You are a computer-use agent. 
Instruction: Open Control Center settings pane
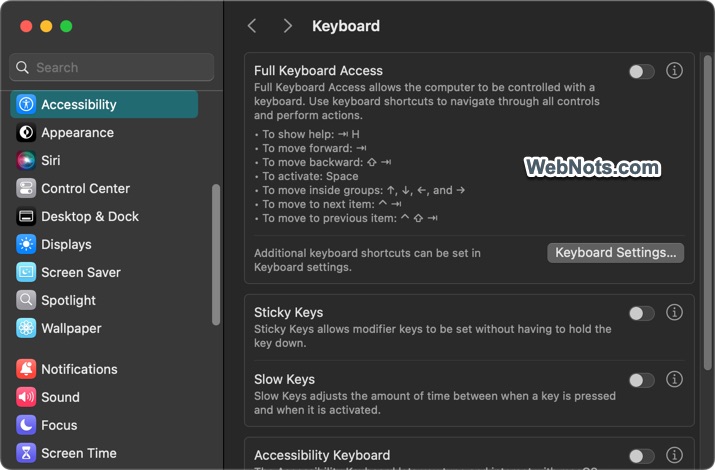click(85, 188)
